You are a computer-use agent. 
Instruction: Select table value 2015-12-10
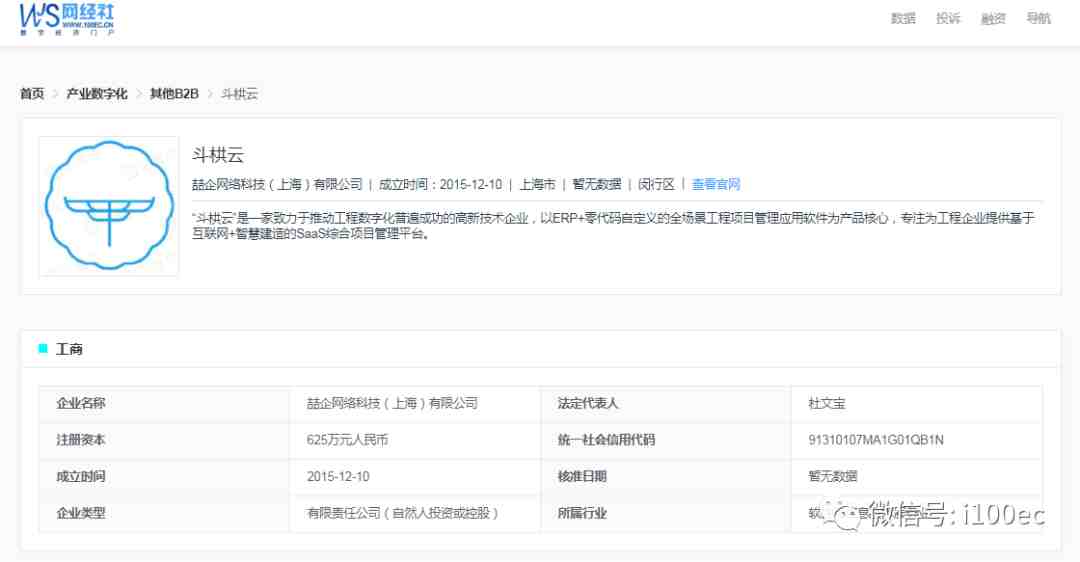(338, 477)
